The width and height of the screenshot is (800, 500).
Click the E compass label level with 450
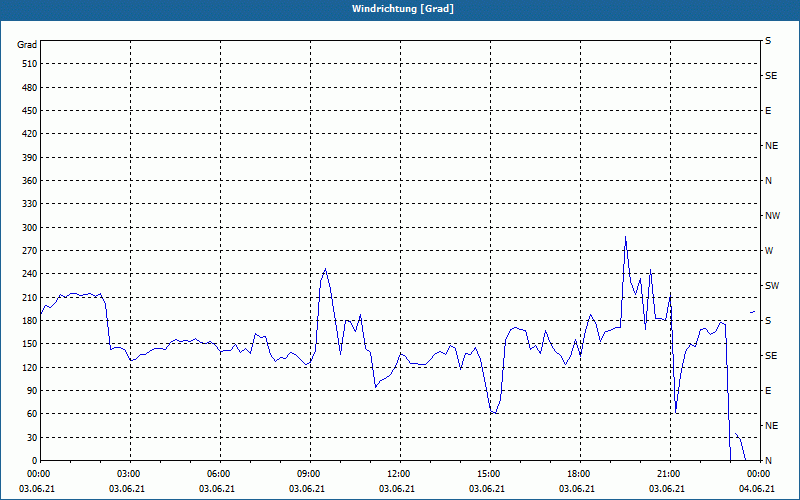click(x=768, y=111)
